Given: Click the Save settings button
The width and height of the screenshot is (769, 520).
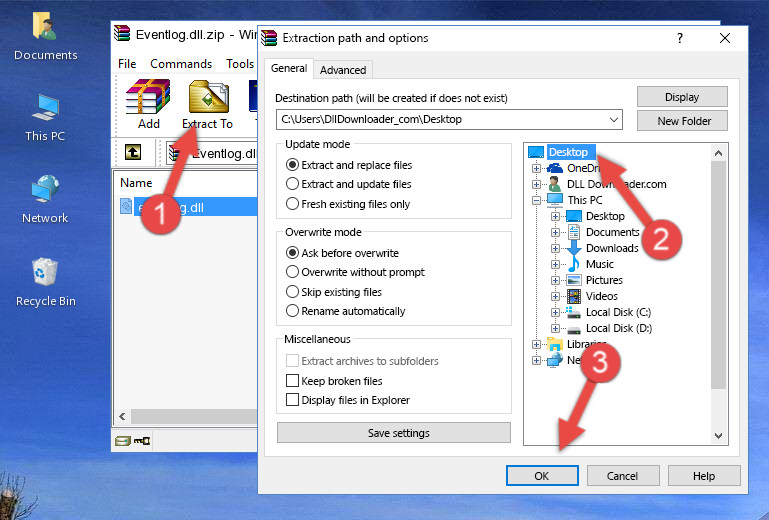Looking at the screenshot, I should point(394,433).
